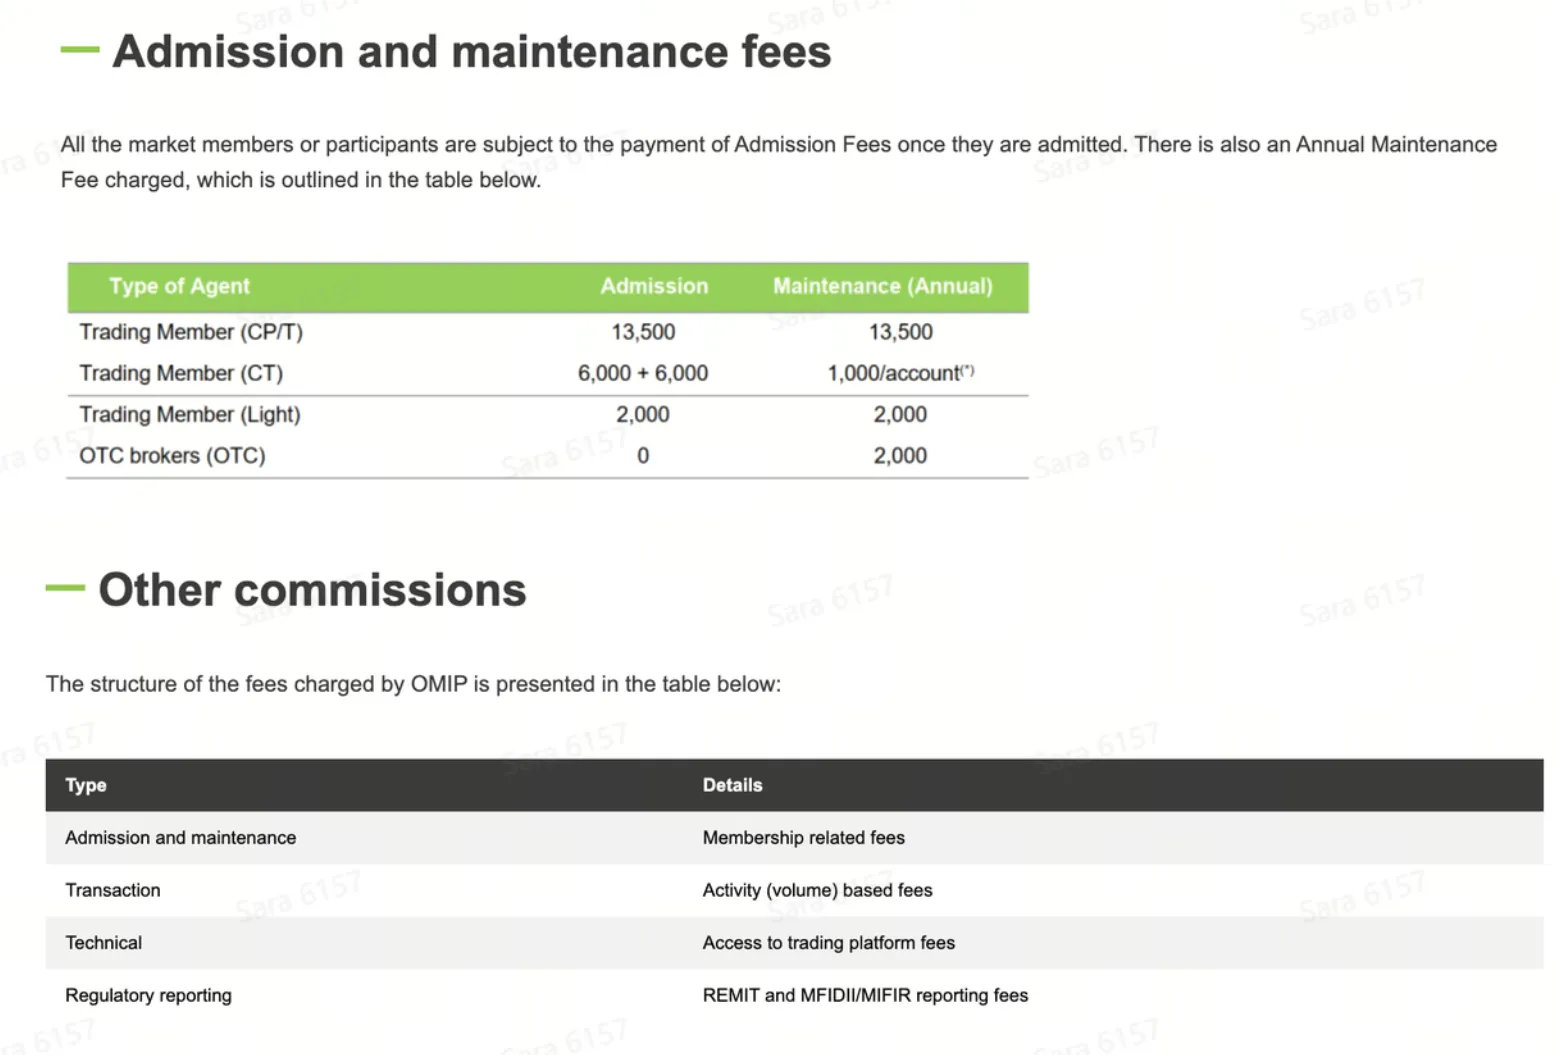Click the 'OTC brokers (OTC)' row label
1560x1055 pixels.
172,455
